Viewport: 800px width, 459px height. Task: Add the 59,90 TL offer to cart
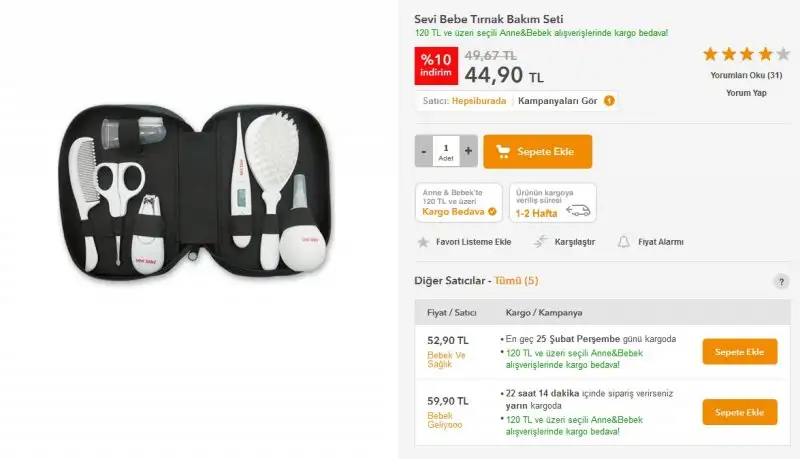[740, 412]
